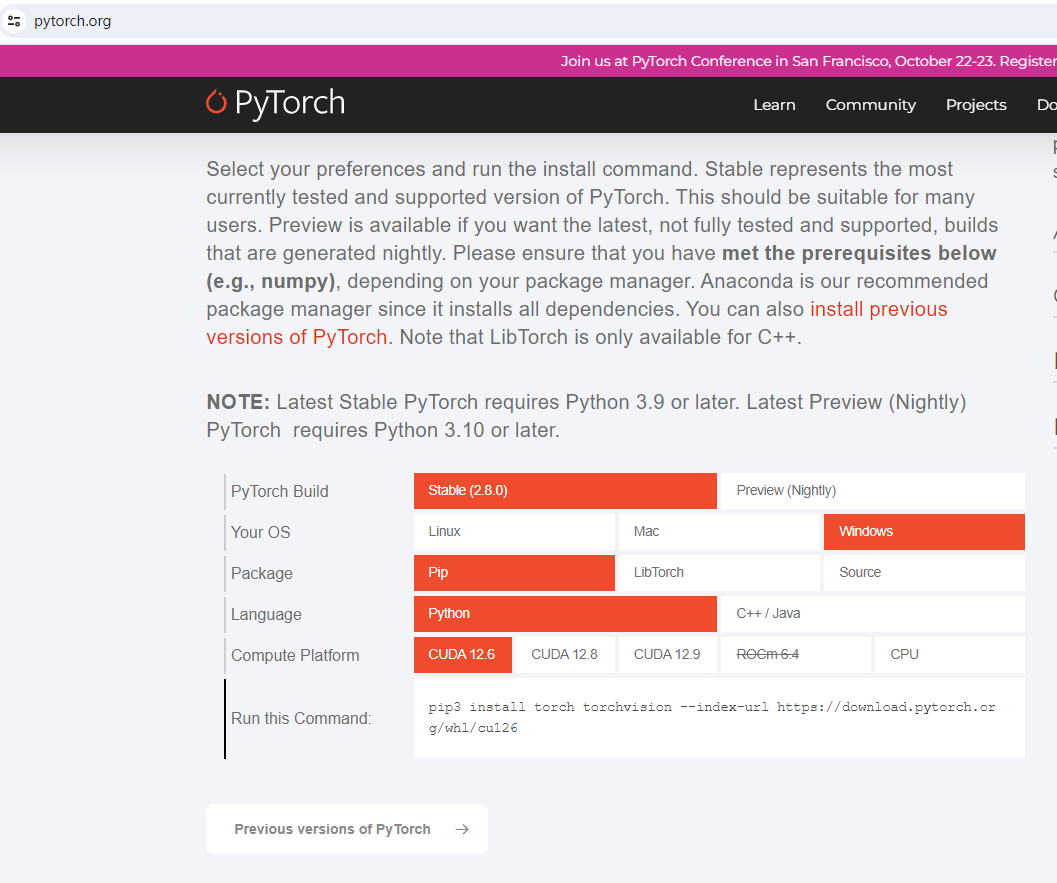Select ROCm 6.4 compute platform
The image size is (1057, 883).
point(795,655)
